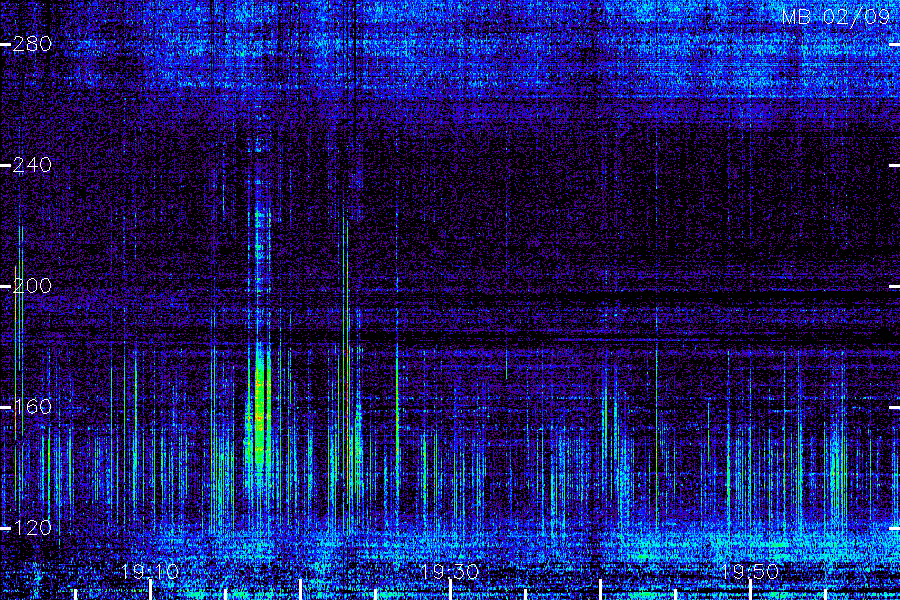
Task: Click the 19:50 time axis label
Action: (x=750, y=571)
